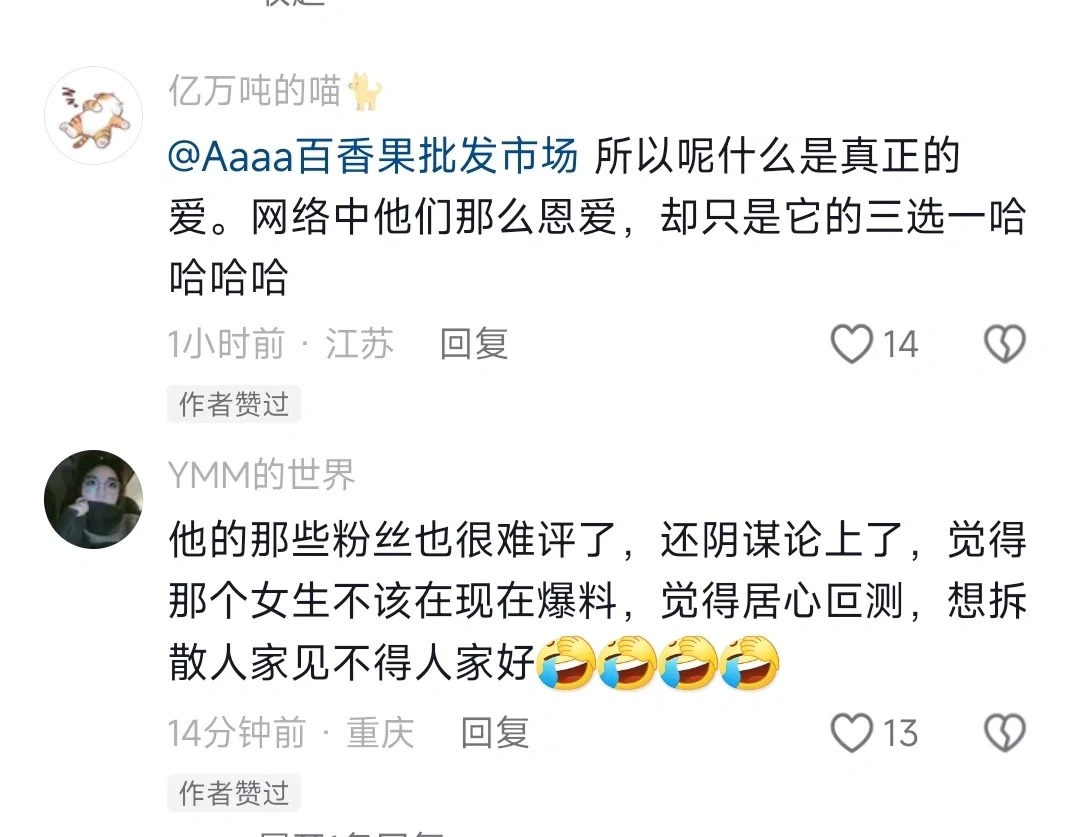Screen dimensions: 1080x837
Task: Reply to 亿万吨的喵's comment via 回复
Action: [474, 344]
